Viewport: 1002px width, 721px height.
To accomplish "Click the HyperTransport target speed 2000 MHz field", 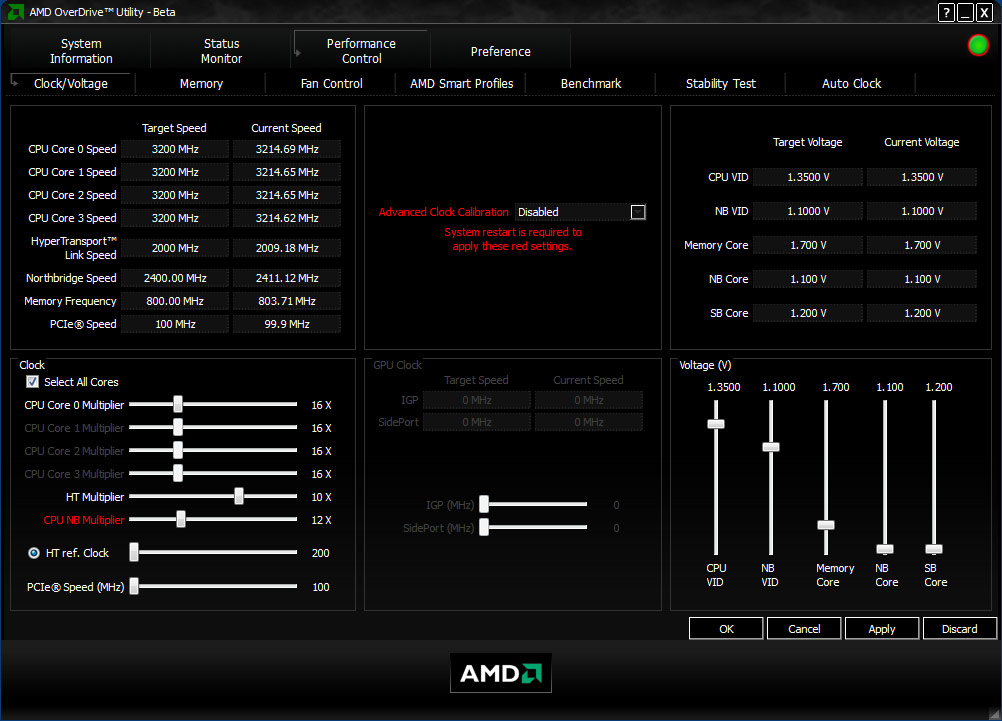I will [174, 248].
